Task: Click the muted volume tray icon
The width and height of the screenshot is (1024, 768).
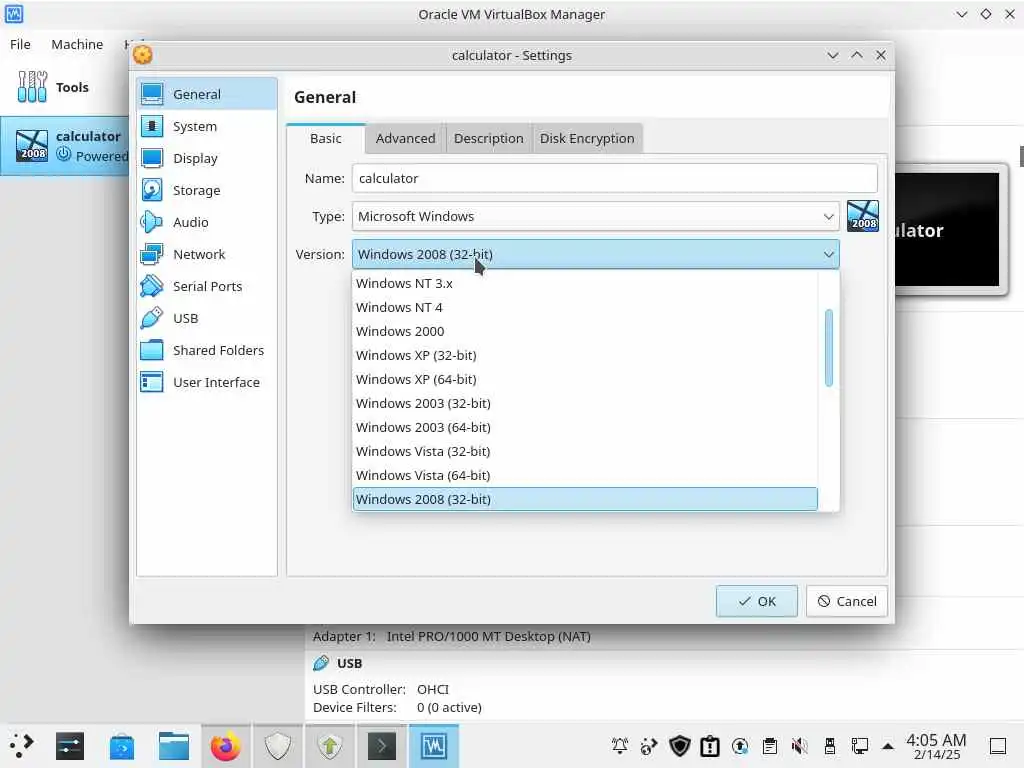Action: (799, 746)
